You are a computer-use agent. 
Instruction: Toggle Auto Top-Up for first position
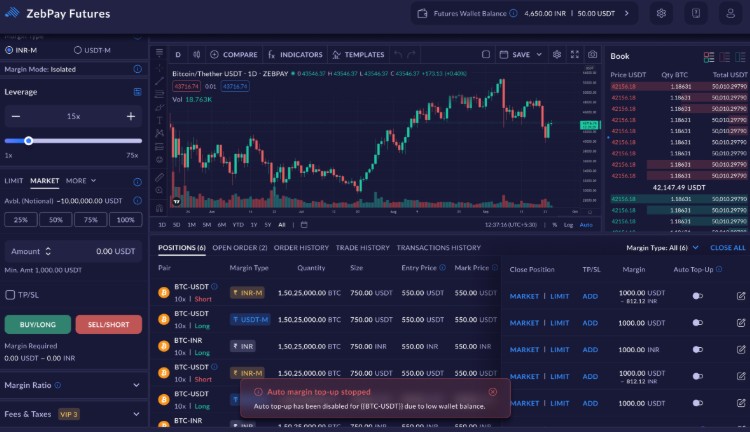pyautogui.click(x=697, y=296)
